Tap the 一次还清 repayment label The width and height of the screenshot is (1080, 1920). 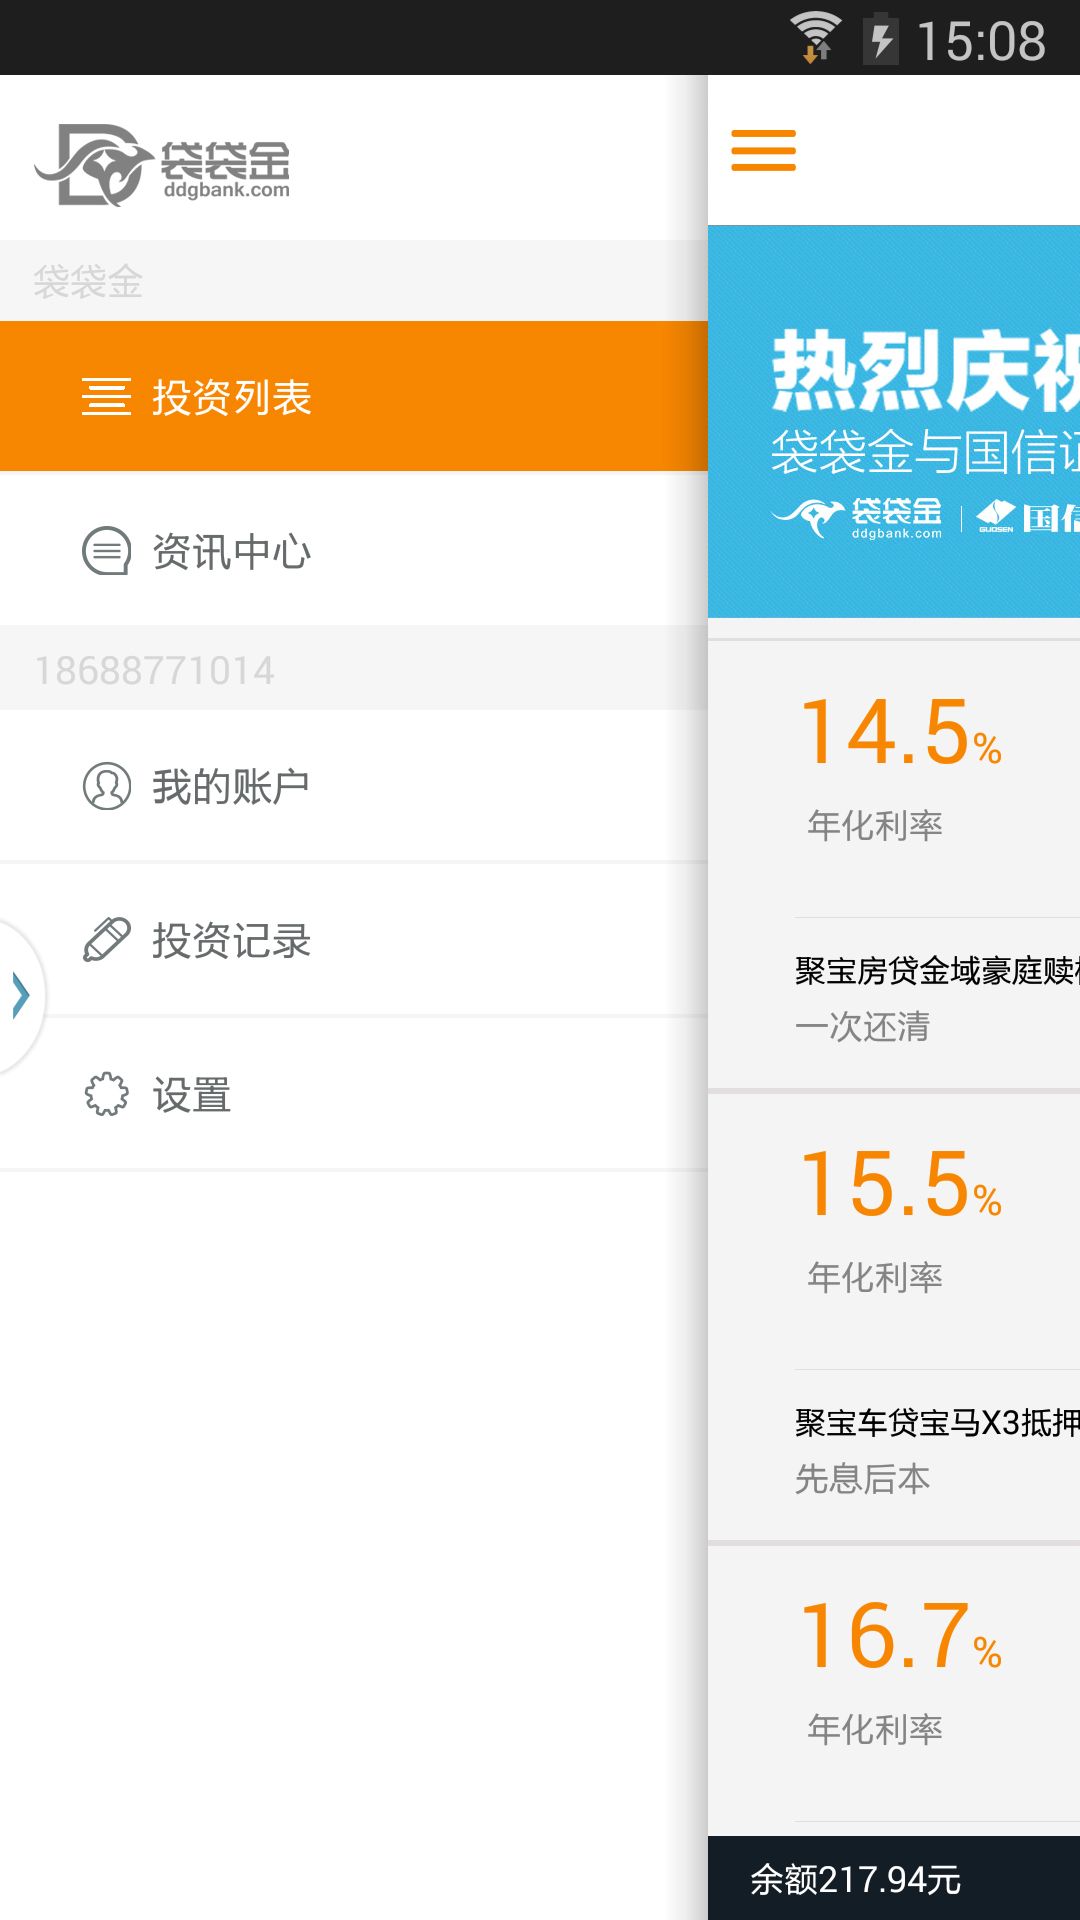coord(863,1026)
